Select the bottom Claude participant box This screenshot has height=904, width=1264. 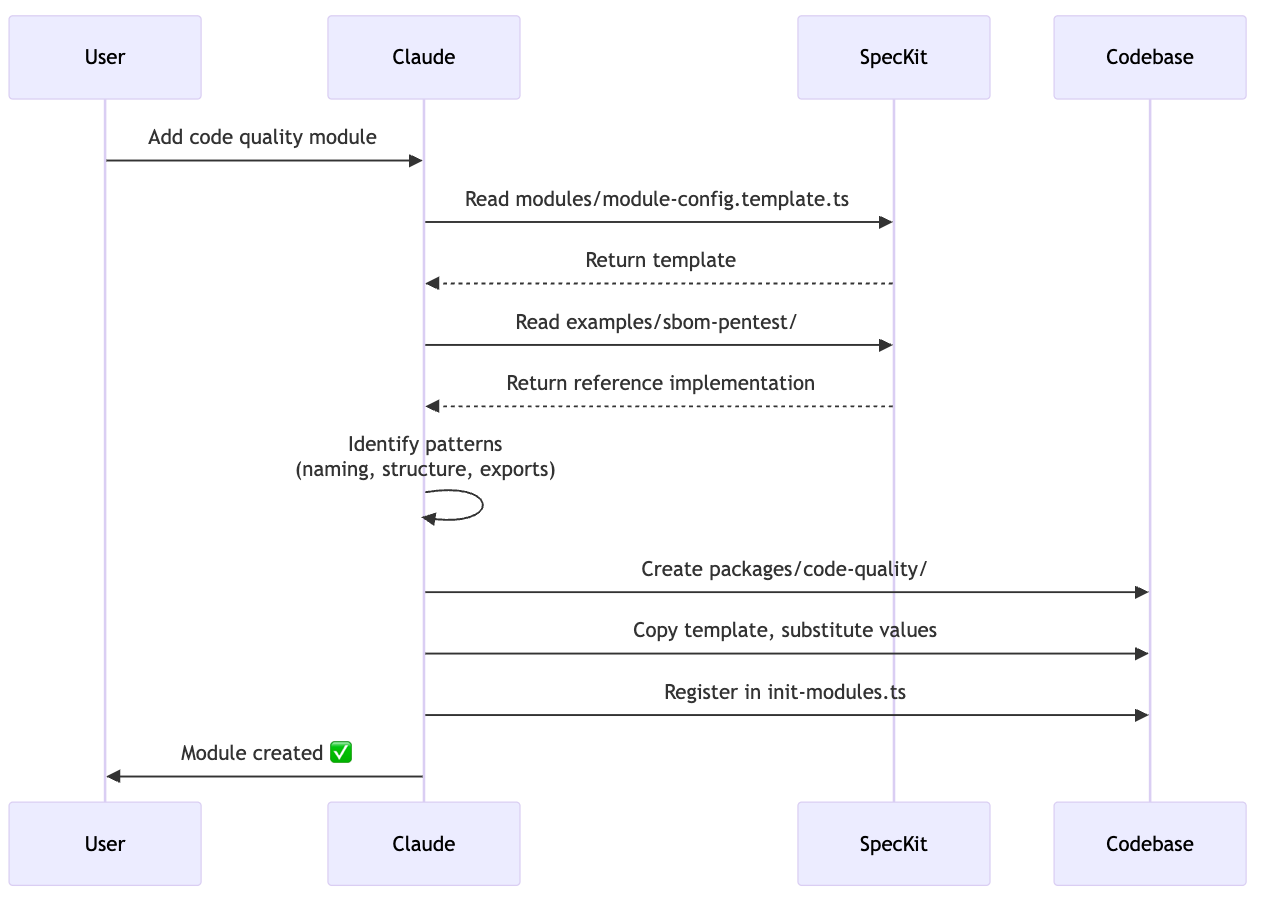[424, 844]
